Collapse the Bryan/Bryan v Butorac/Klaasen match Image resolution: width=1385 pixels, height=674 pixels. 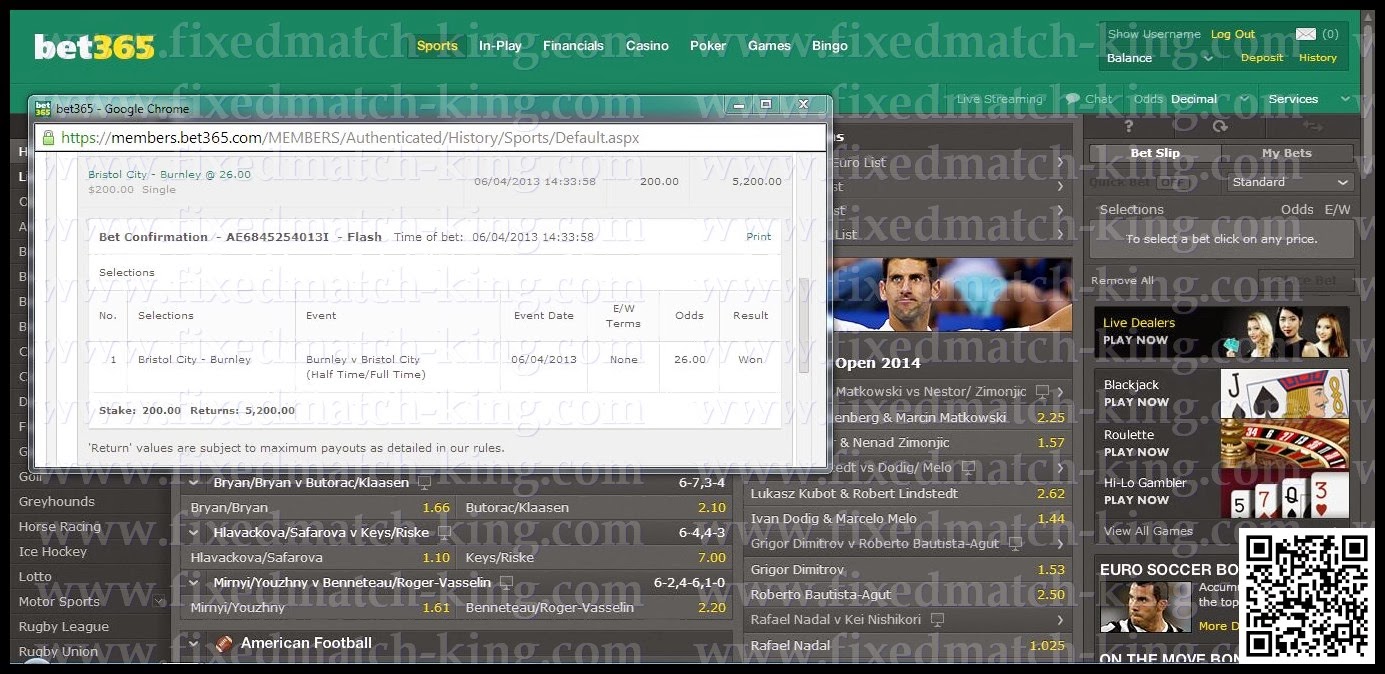tap(194, 483)
